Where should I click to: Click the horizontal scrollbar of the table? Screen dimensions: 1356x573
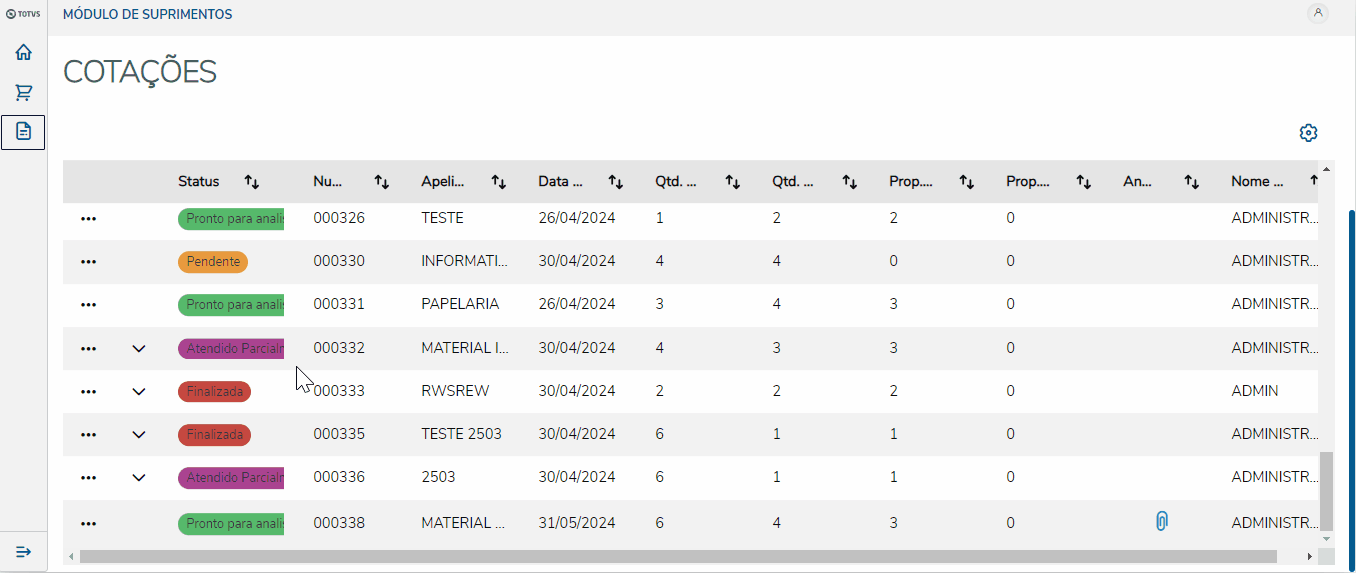pyautogui.click(x=678, y=556)
